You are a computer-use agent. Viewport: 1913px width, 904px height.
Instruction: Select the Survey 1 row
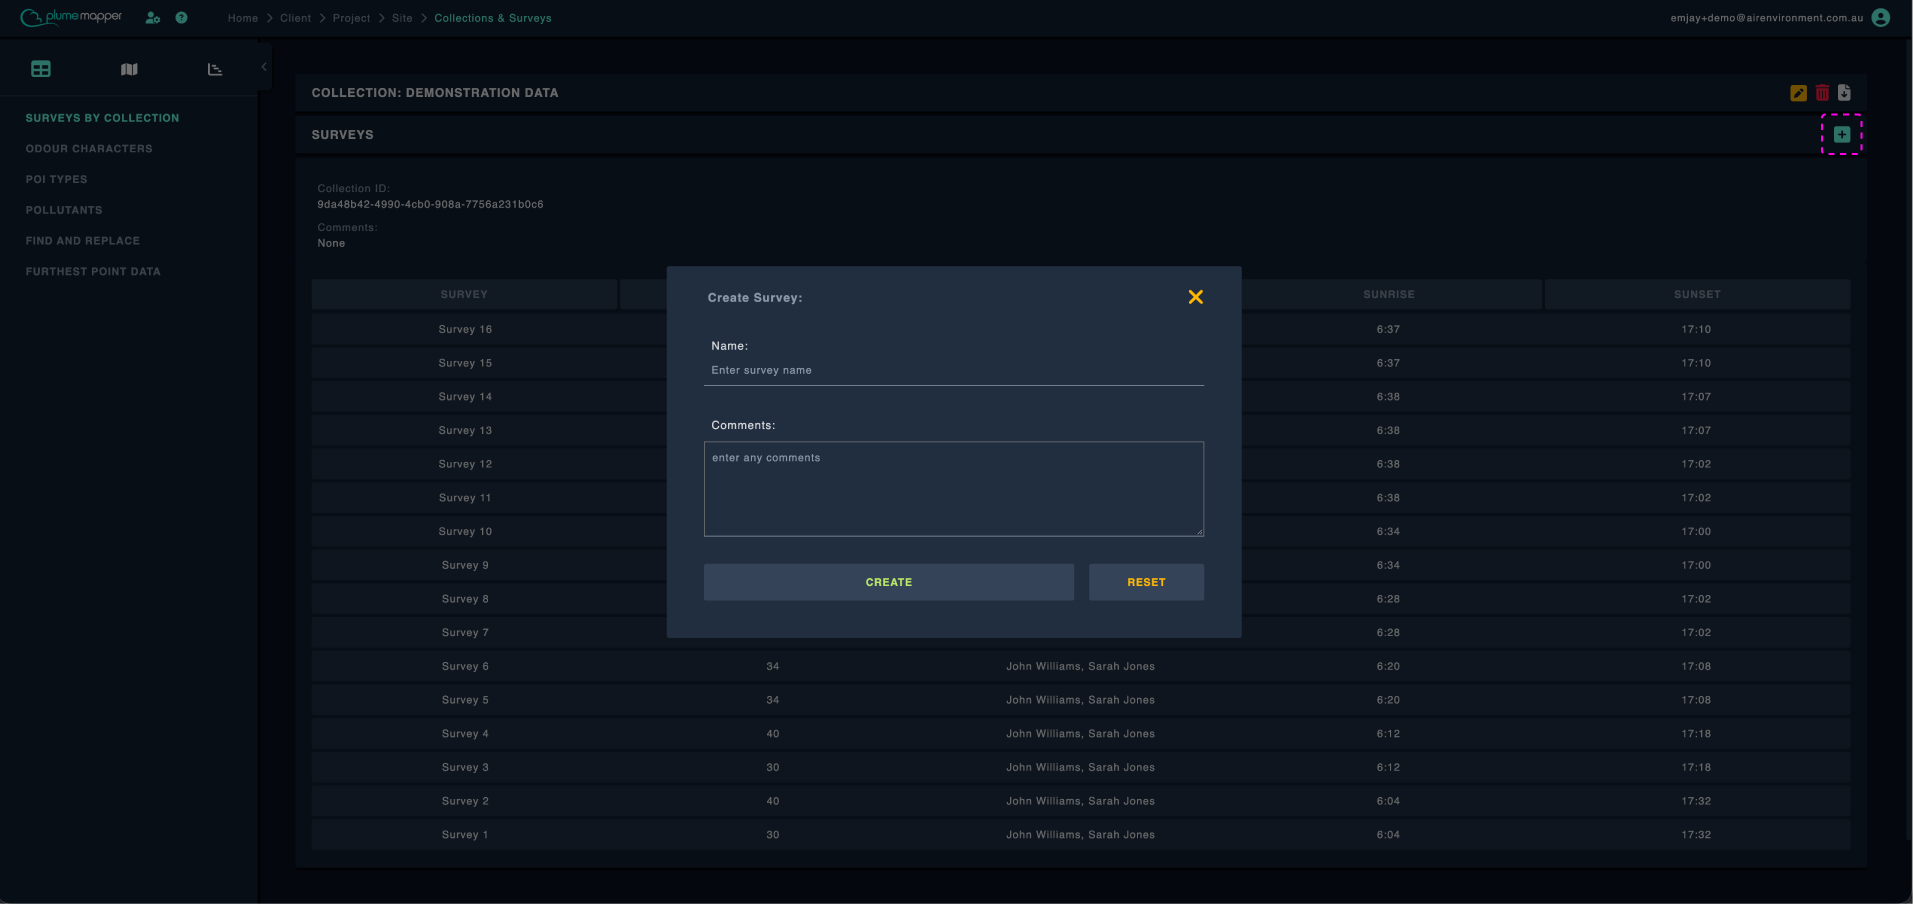pyautogui.click(x=1081, y=835)
